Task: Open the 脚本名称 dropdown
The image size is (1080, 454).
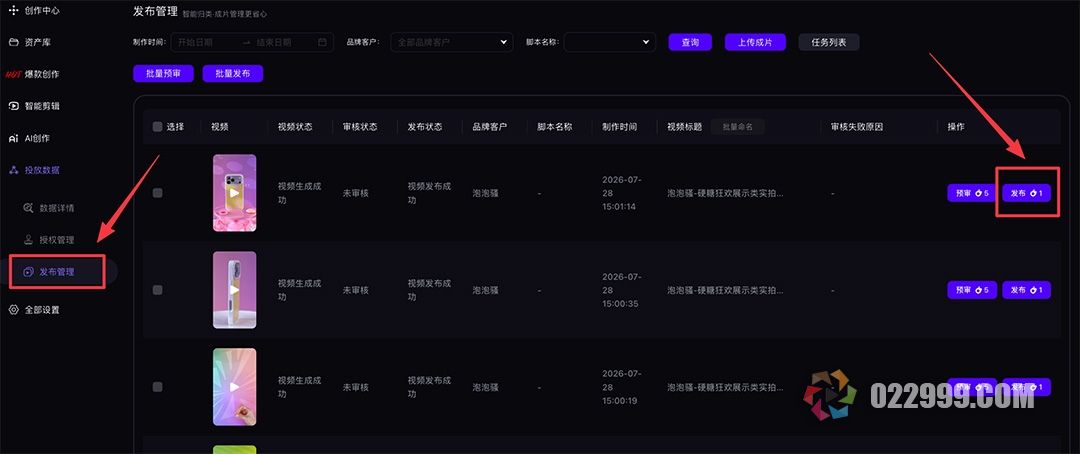Action: [610, 42]
